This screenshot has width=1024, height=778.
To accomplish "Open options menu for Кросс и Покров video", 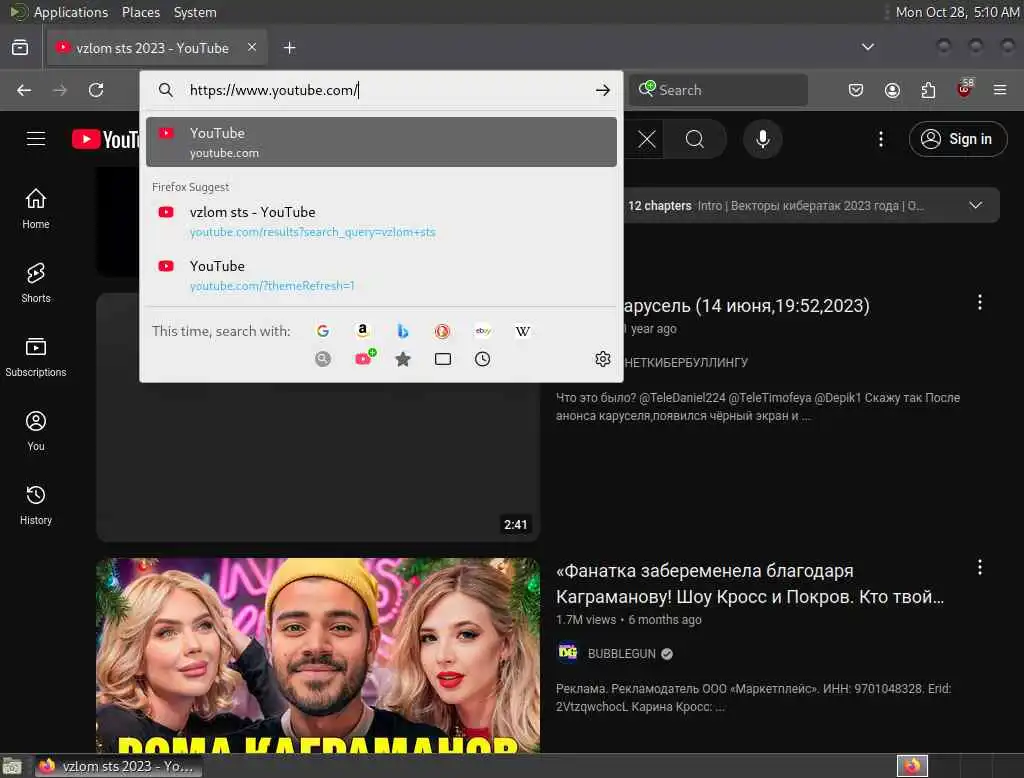I will pyautogui.click(x=979, y=567).
